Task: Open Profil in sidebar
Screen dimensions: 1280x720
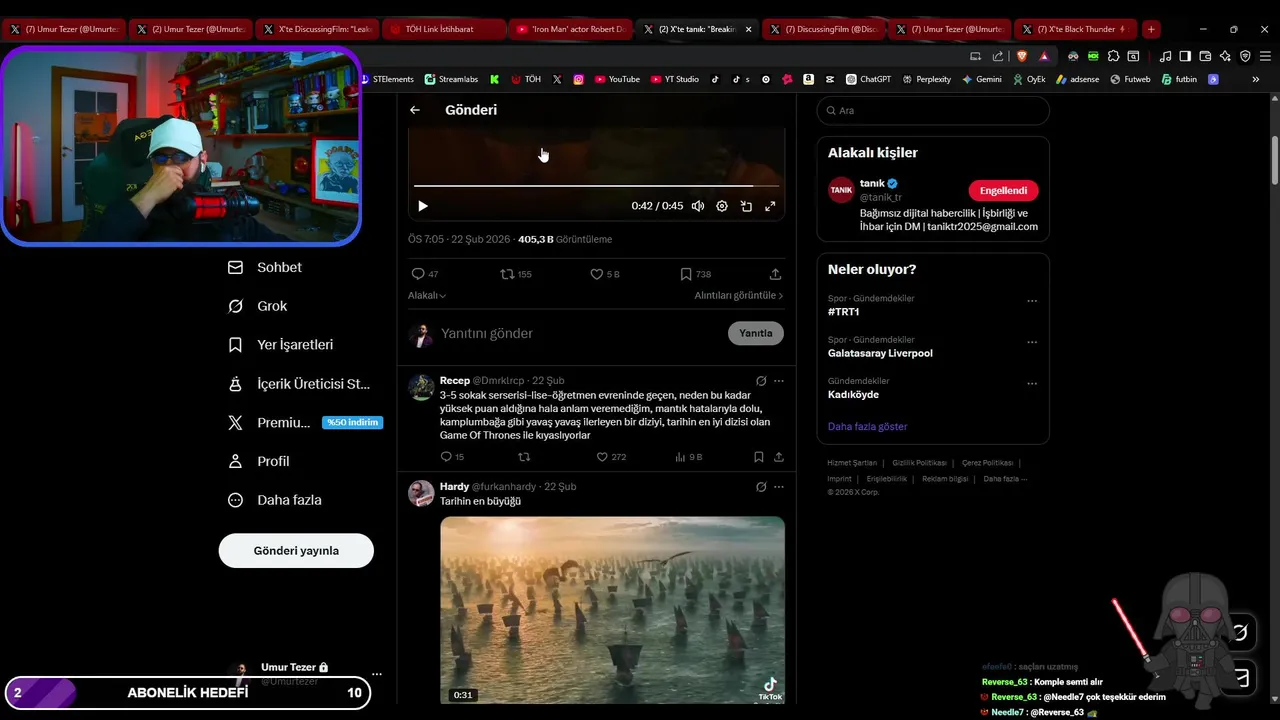Action: coord(259,462)
